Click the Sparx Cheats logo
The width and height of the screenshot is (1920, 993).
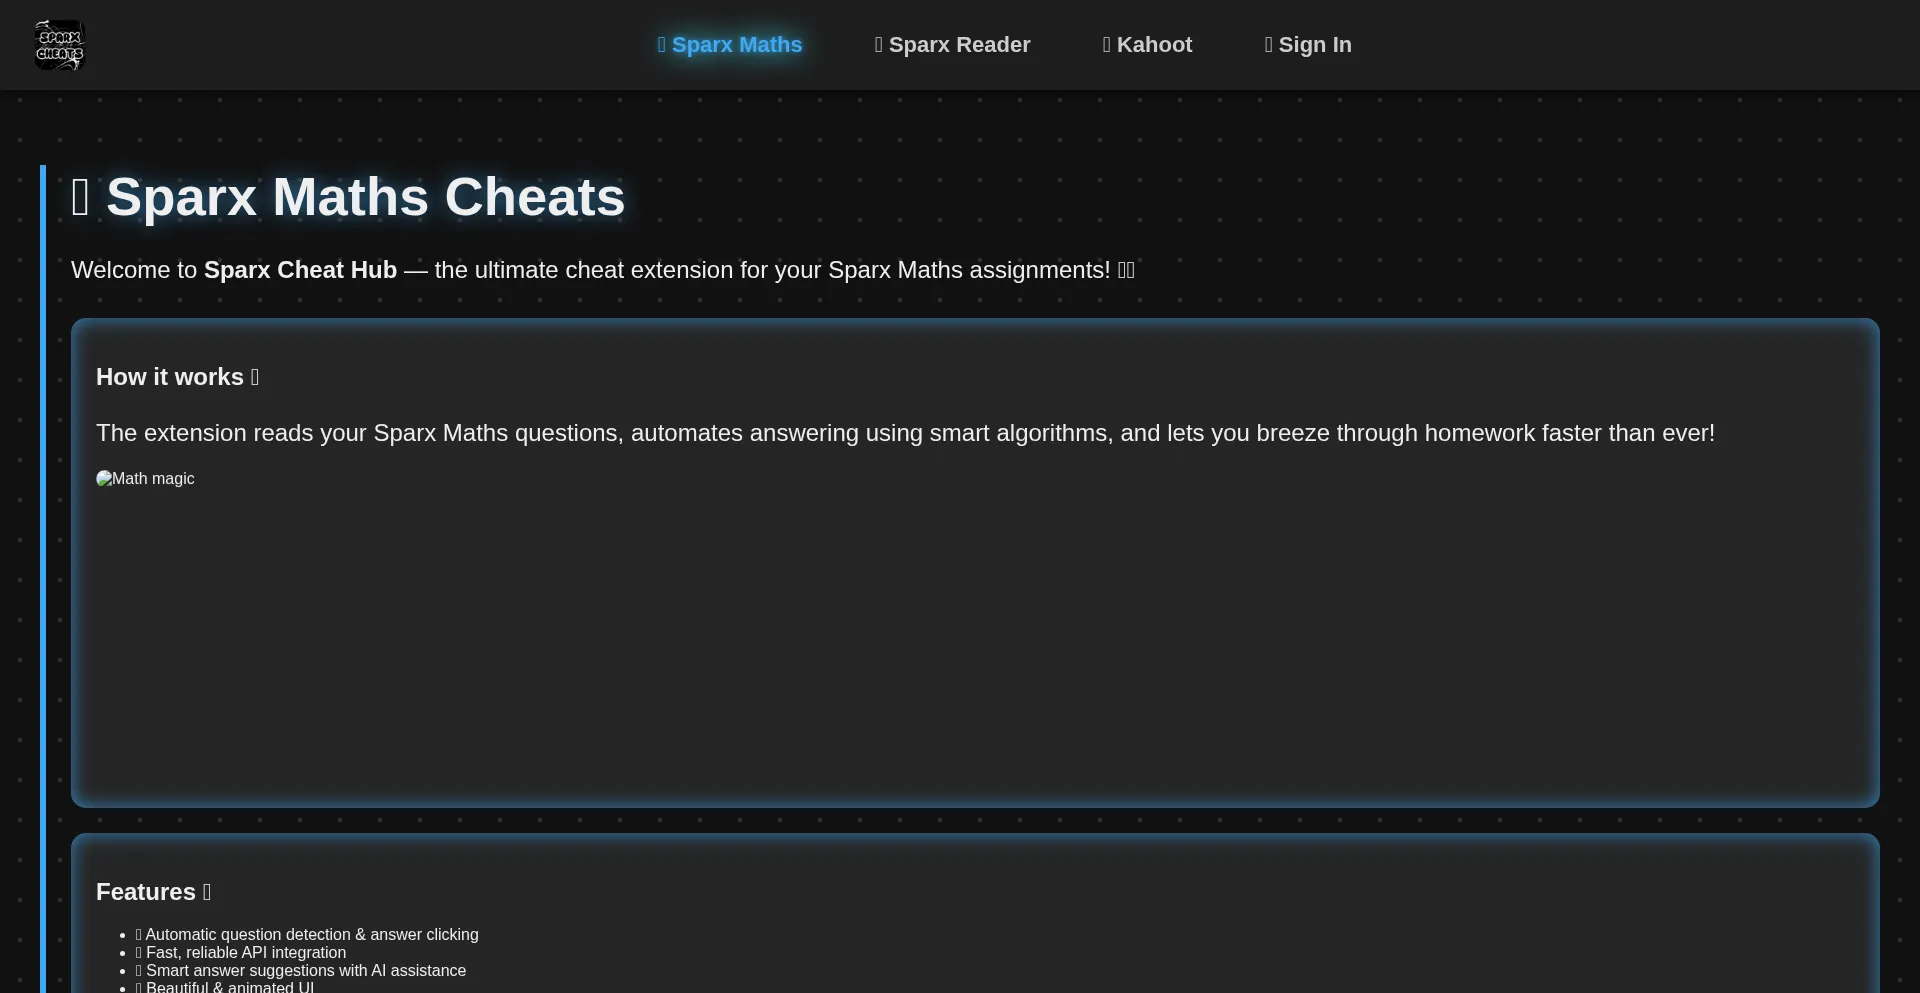point(60,45)
